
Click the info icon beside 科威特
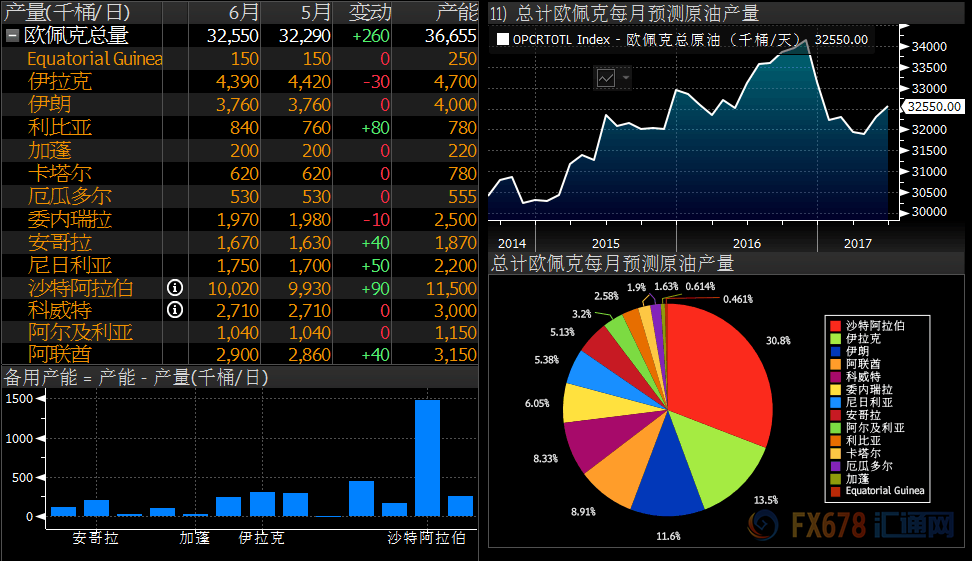175,310
